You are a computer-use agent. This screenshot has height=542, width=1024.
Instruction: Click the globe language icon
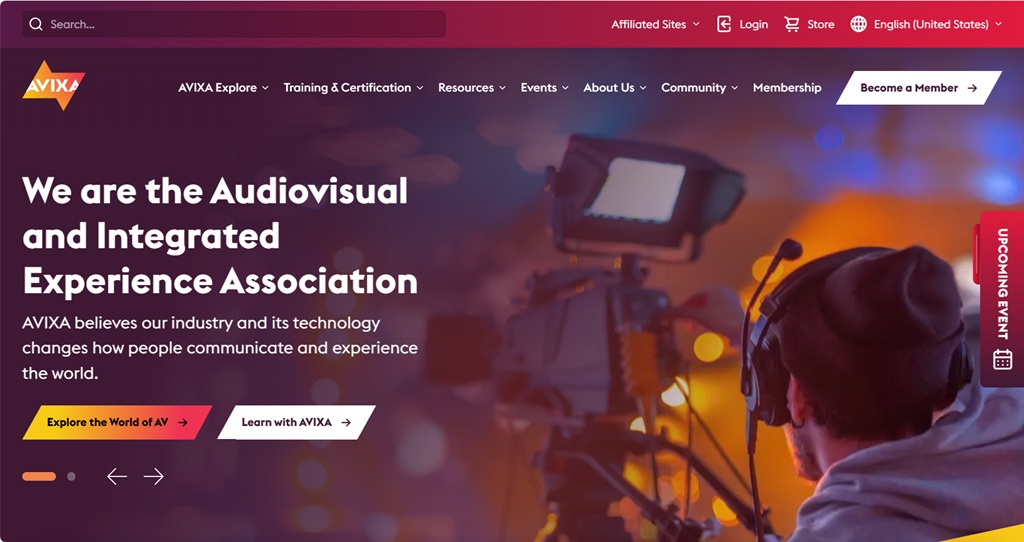(858, 24)
